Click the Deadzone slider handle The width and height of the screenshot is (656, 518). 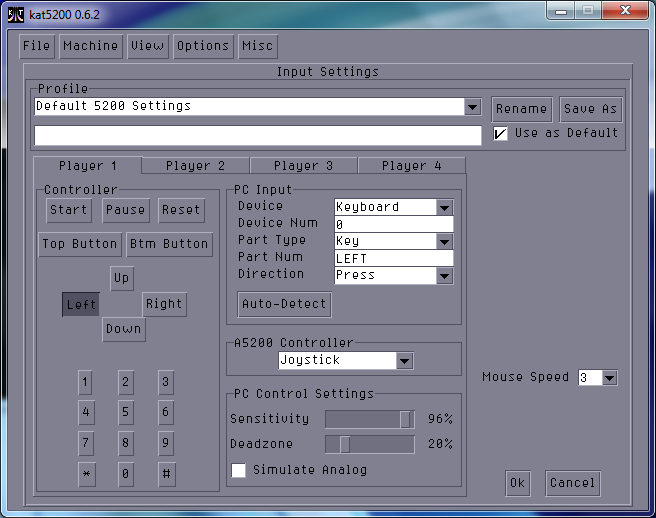point(345,444)
